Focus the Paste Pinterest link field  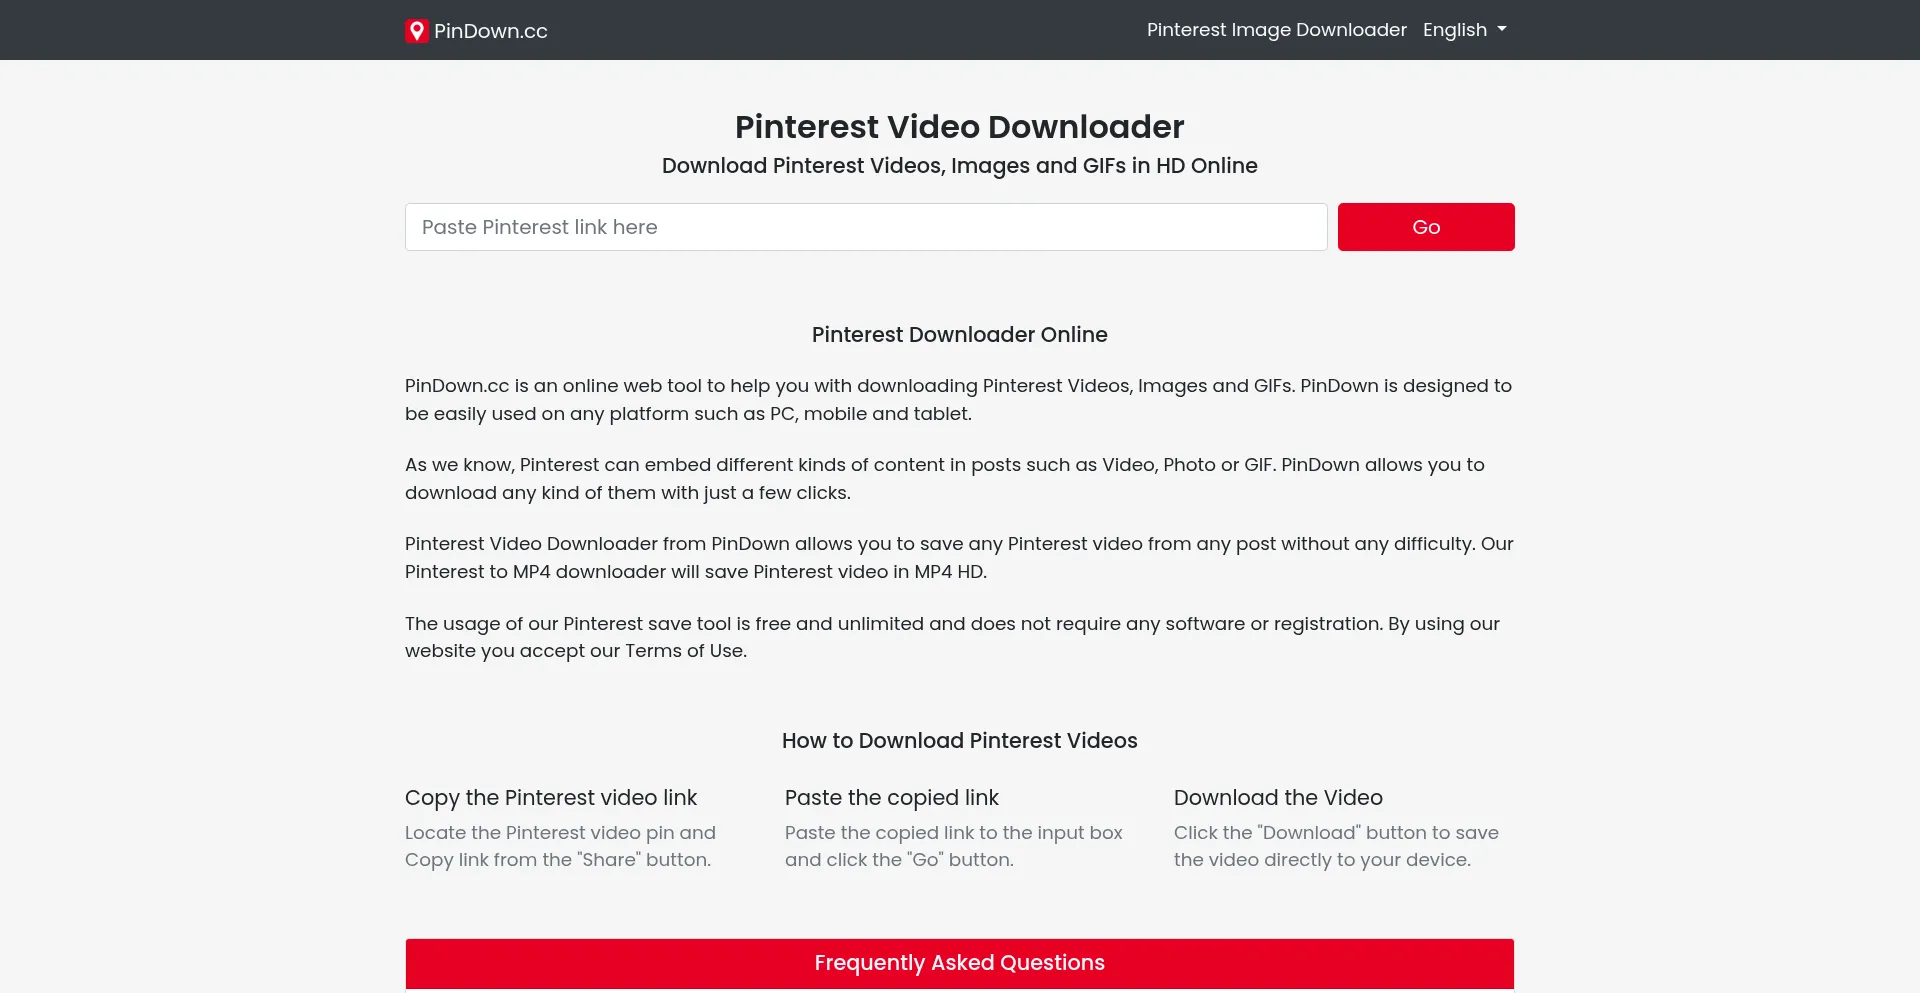[x=865, y=227]
